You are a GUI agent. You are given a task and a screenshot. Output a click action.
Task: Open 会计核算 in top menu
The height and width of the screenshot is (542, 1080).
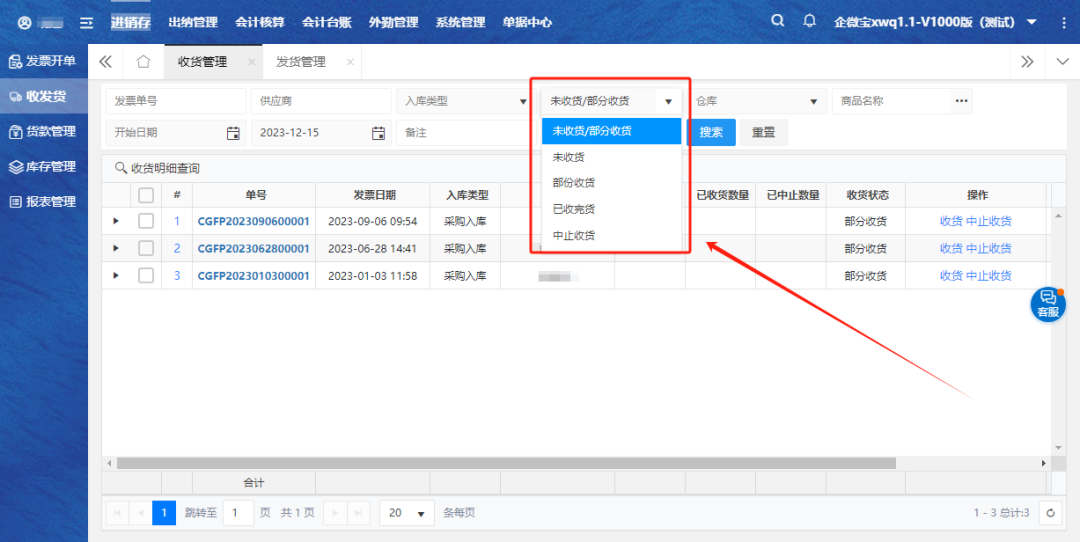(x=259, y=22)
